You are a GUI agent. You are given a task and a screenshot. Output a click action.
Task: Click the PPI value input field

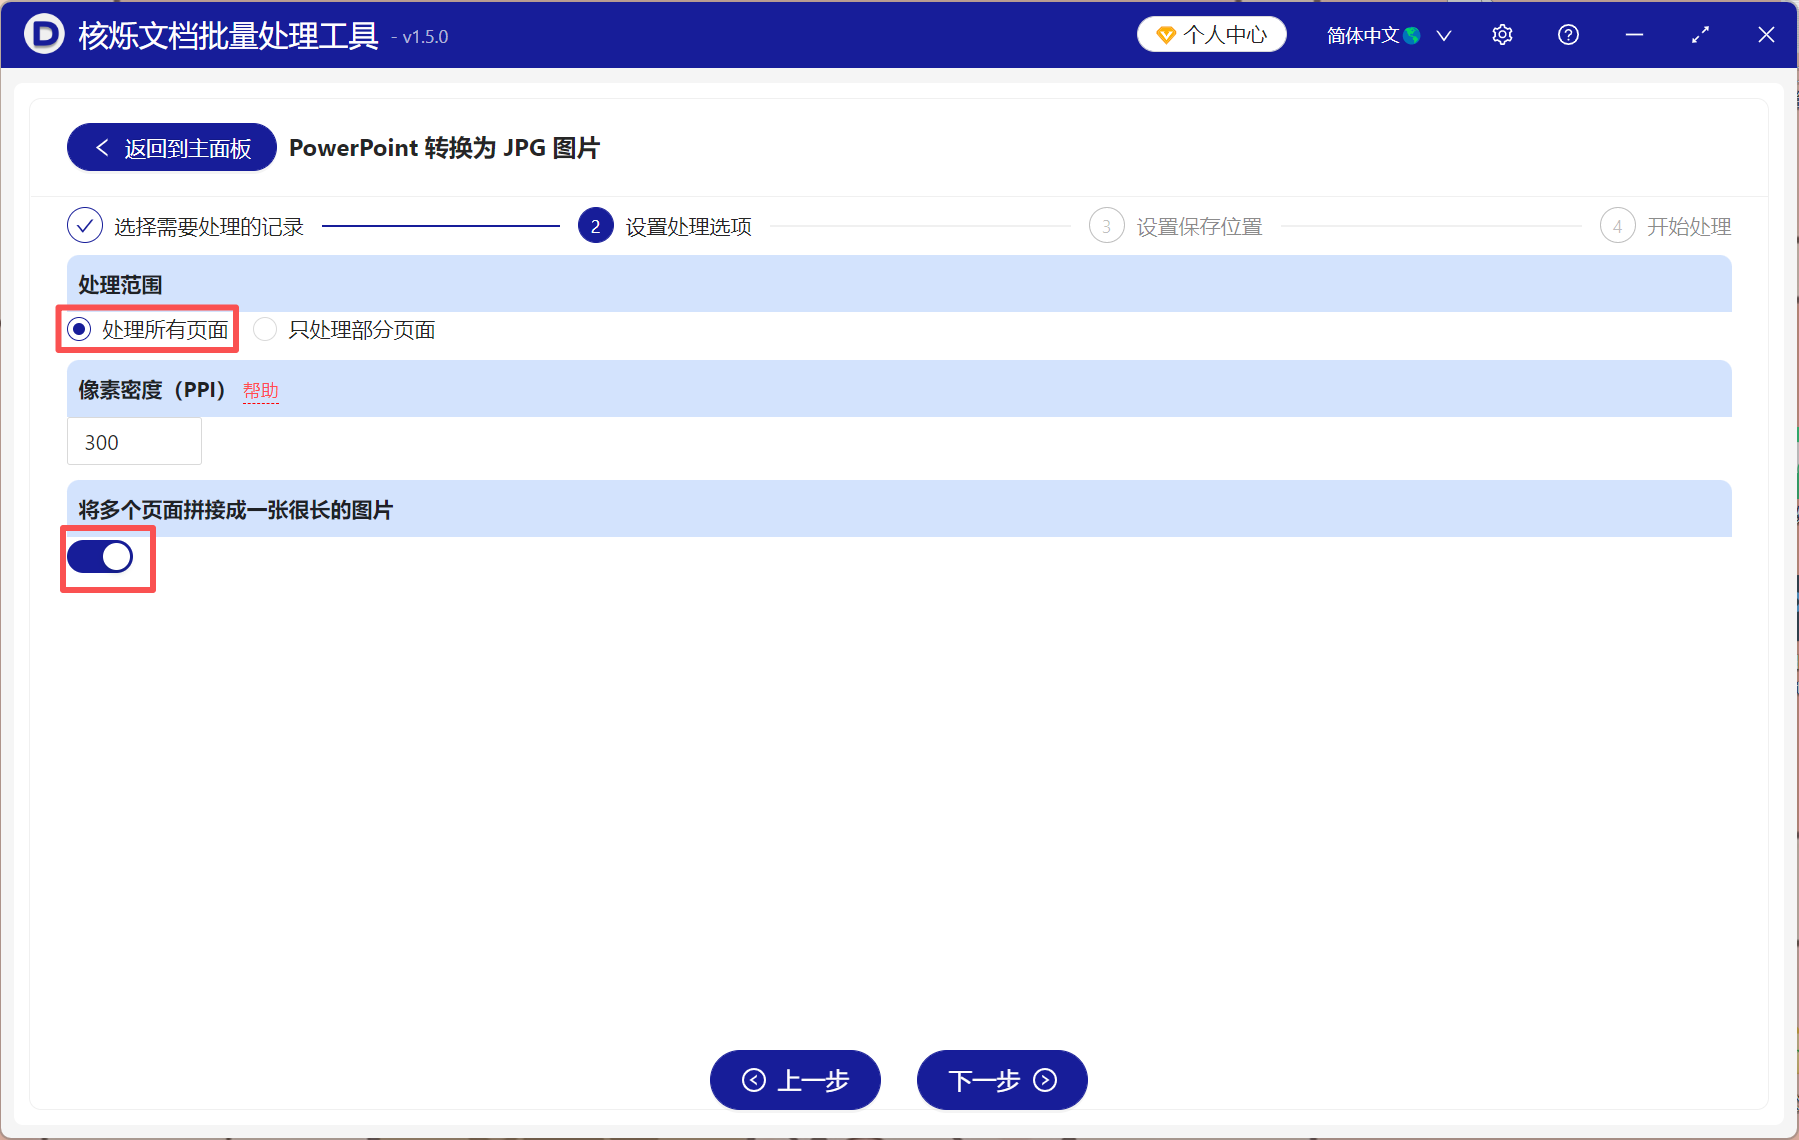134,441
